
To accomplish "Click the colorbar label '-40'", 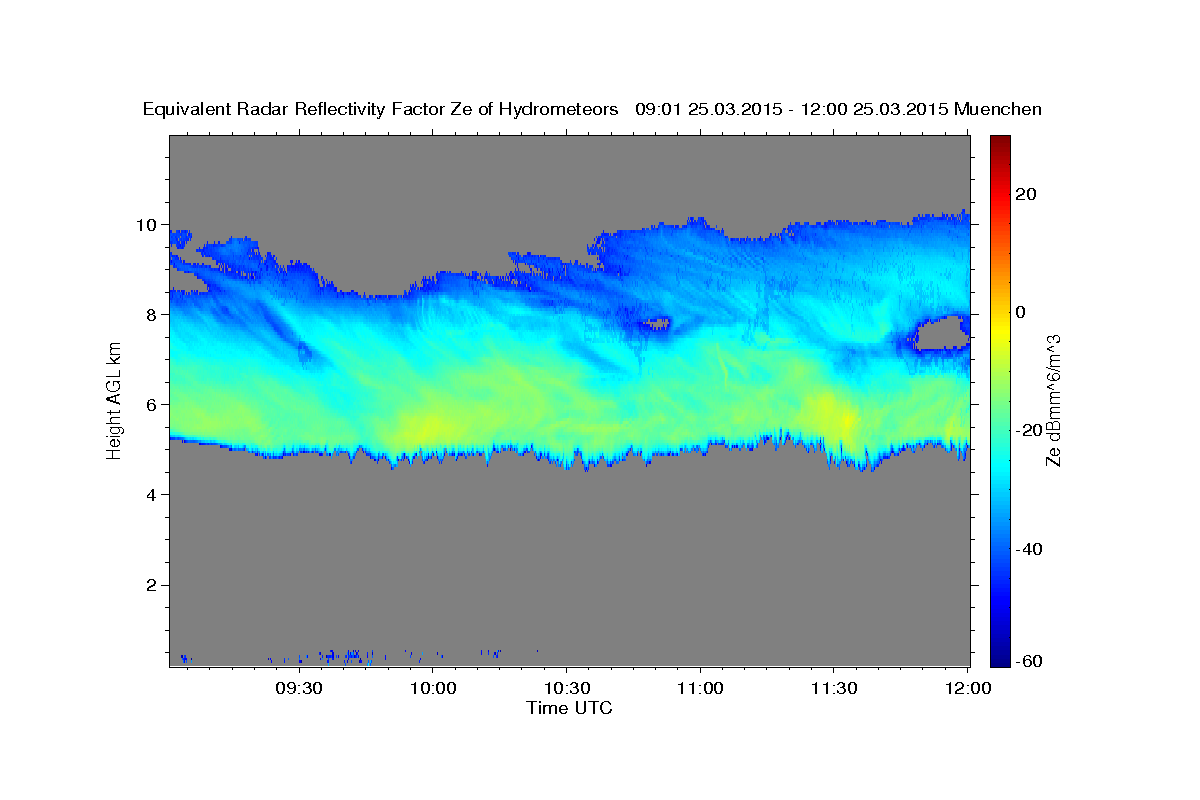I will point(1027,549).
